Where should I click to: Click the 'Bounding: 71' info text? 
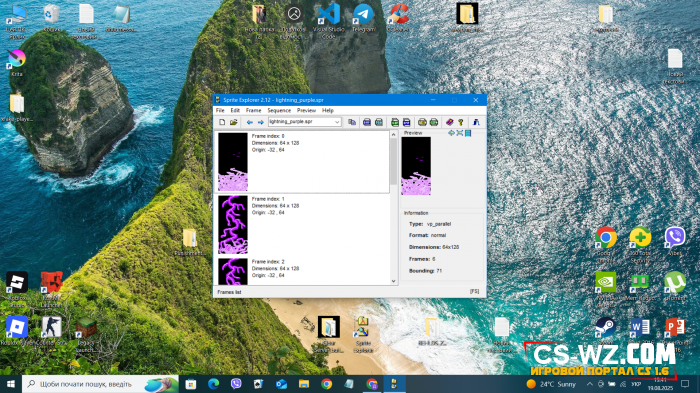tap(425, 271)
